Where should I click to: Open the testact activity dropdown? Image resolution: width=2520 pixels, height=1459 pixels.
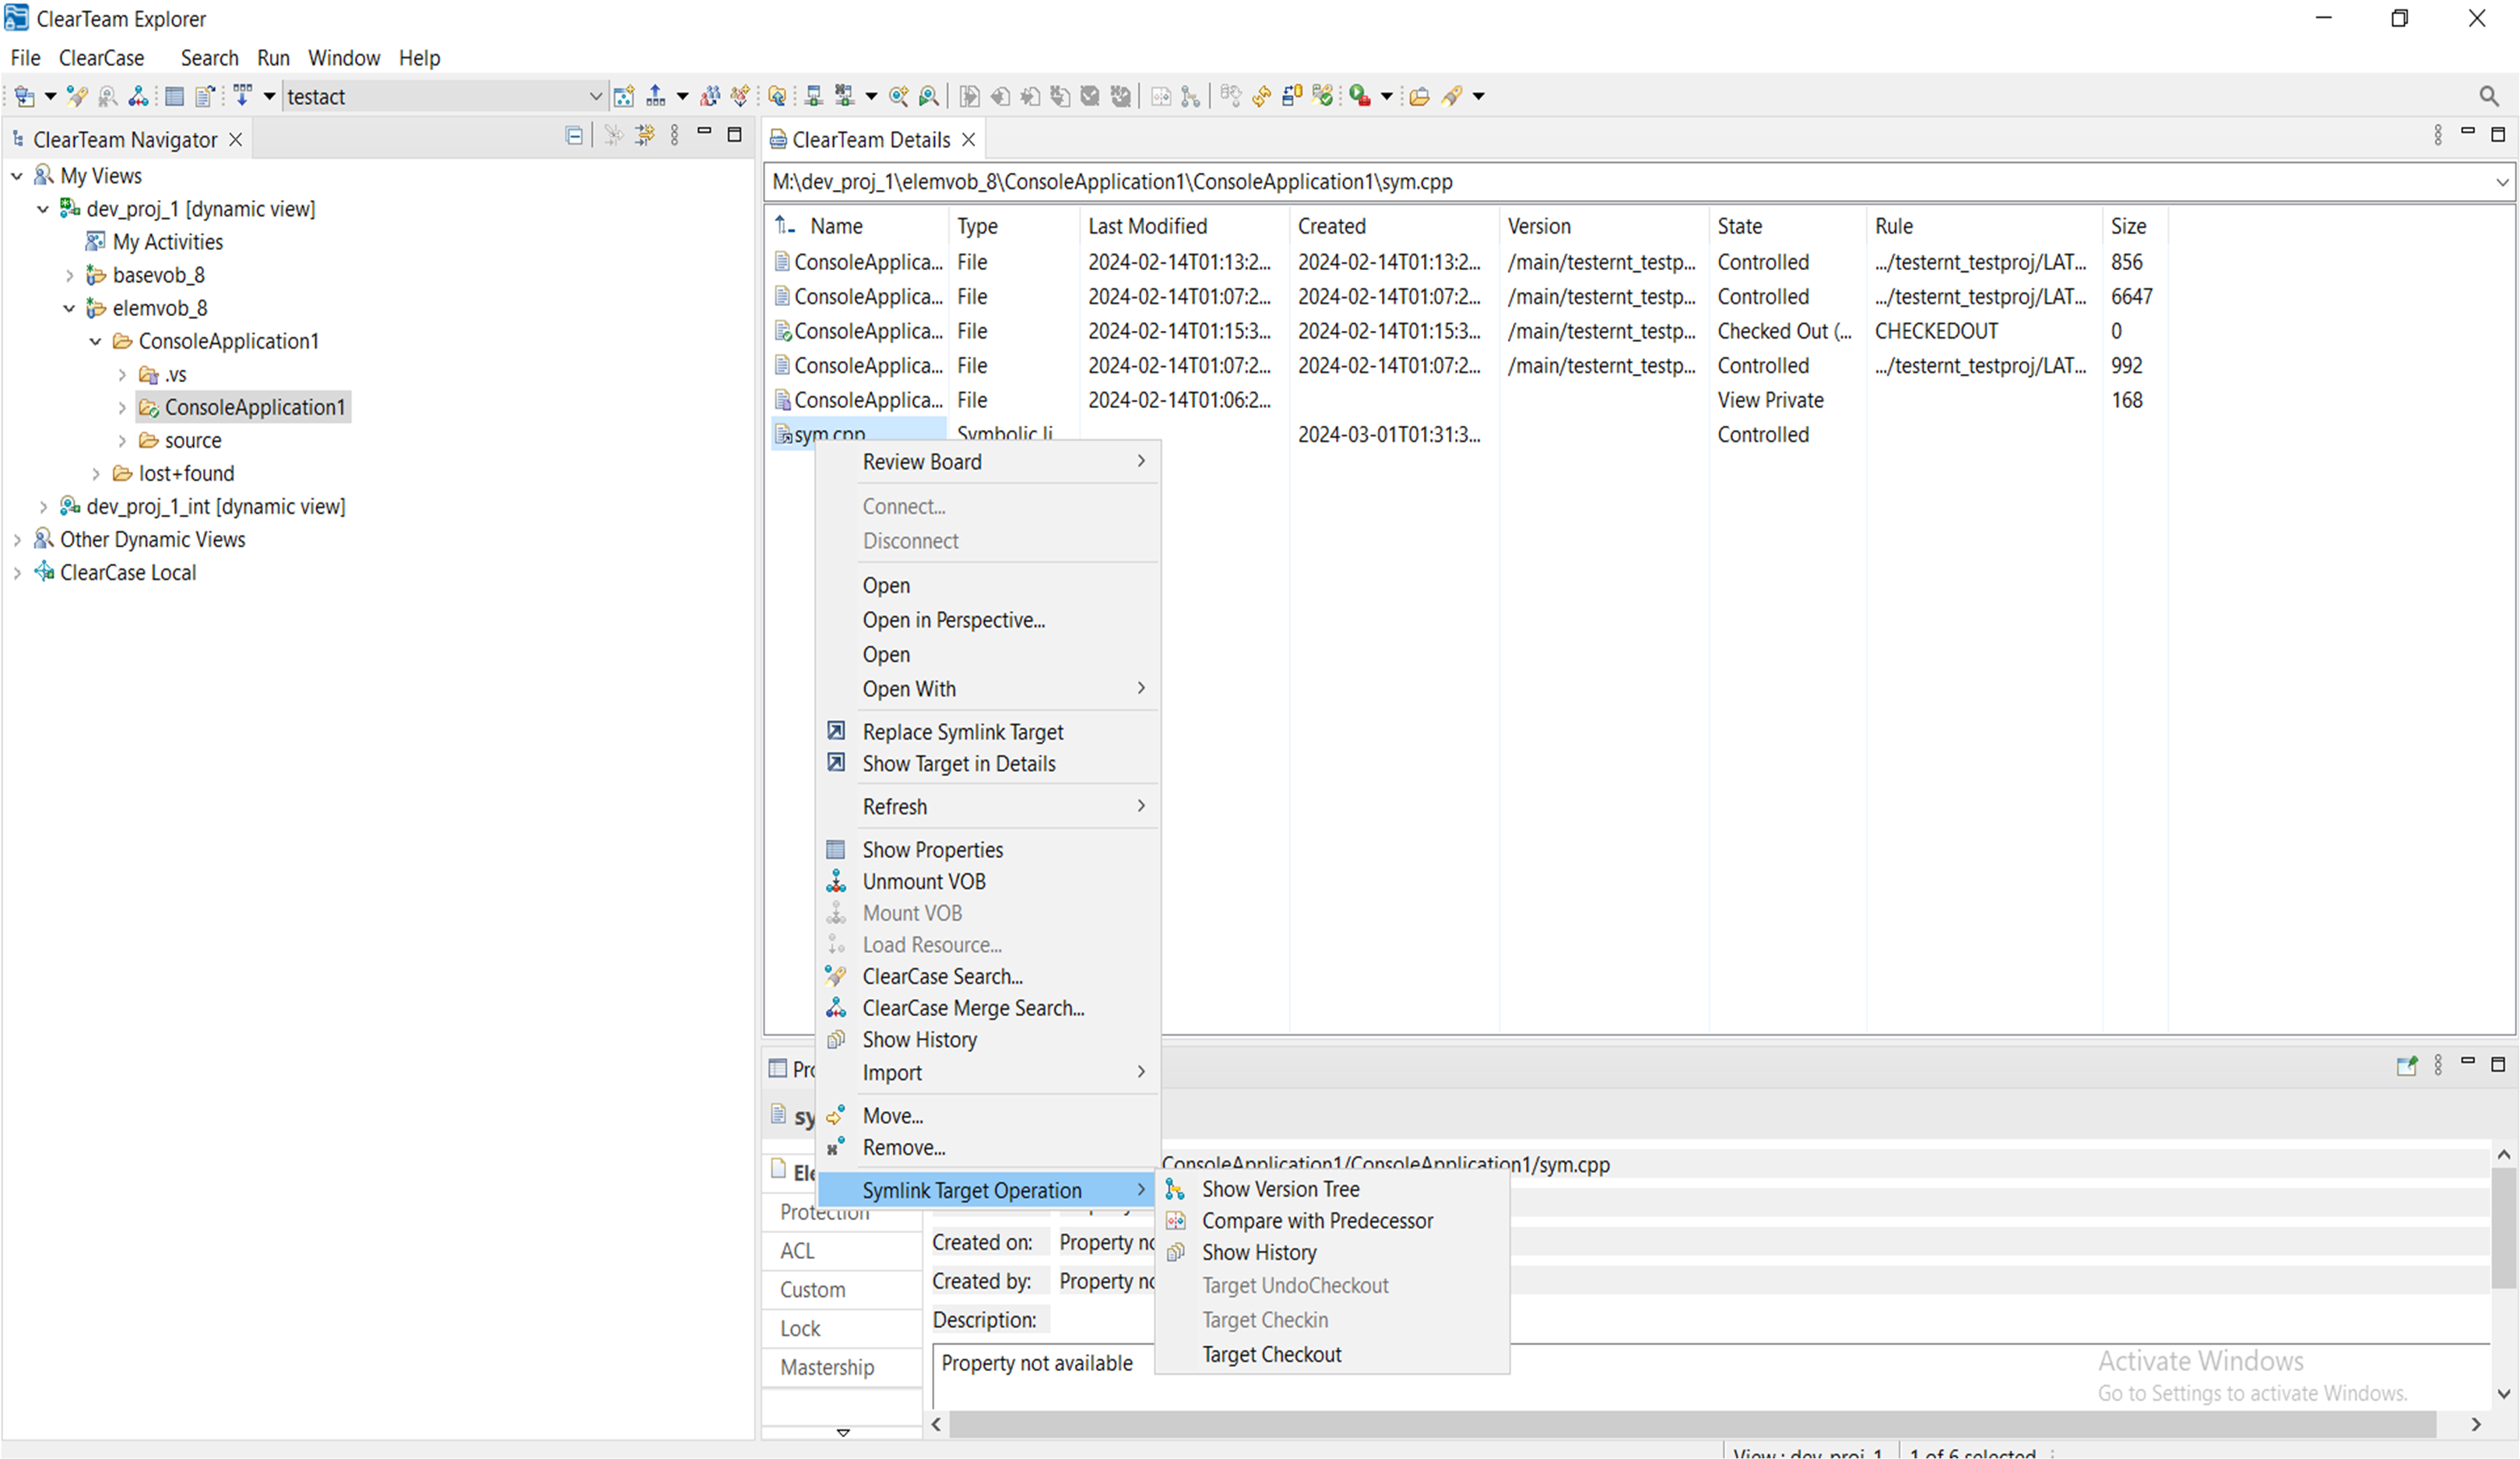(x=595, y=97)
